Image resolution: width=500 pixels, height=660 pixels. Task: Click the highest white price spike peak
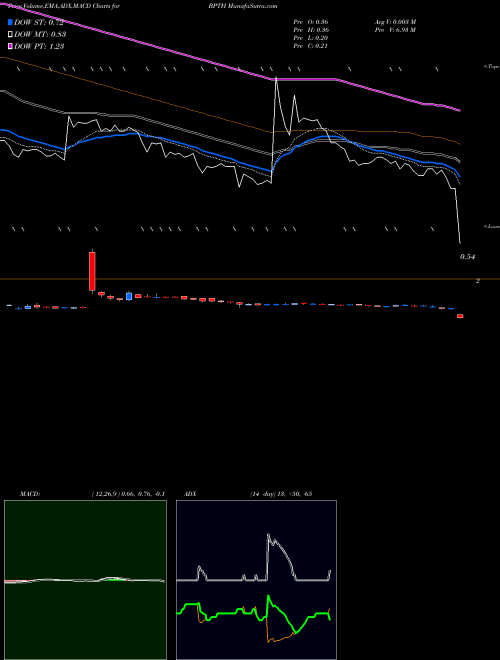coord(276,78)
